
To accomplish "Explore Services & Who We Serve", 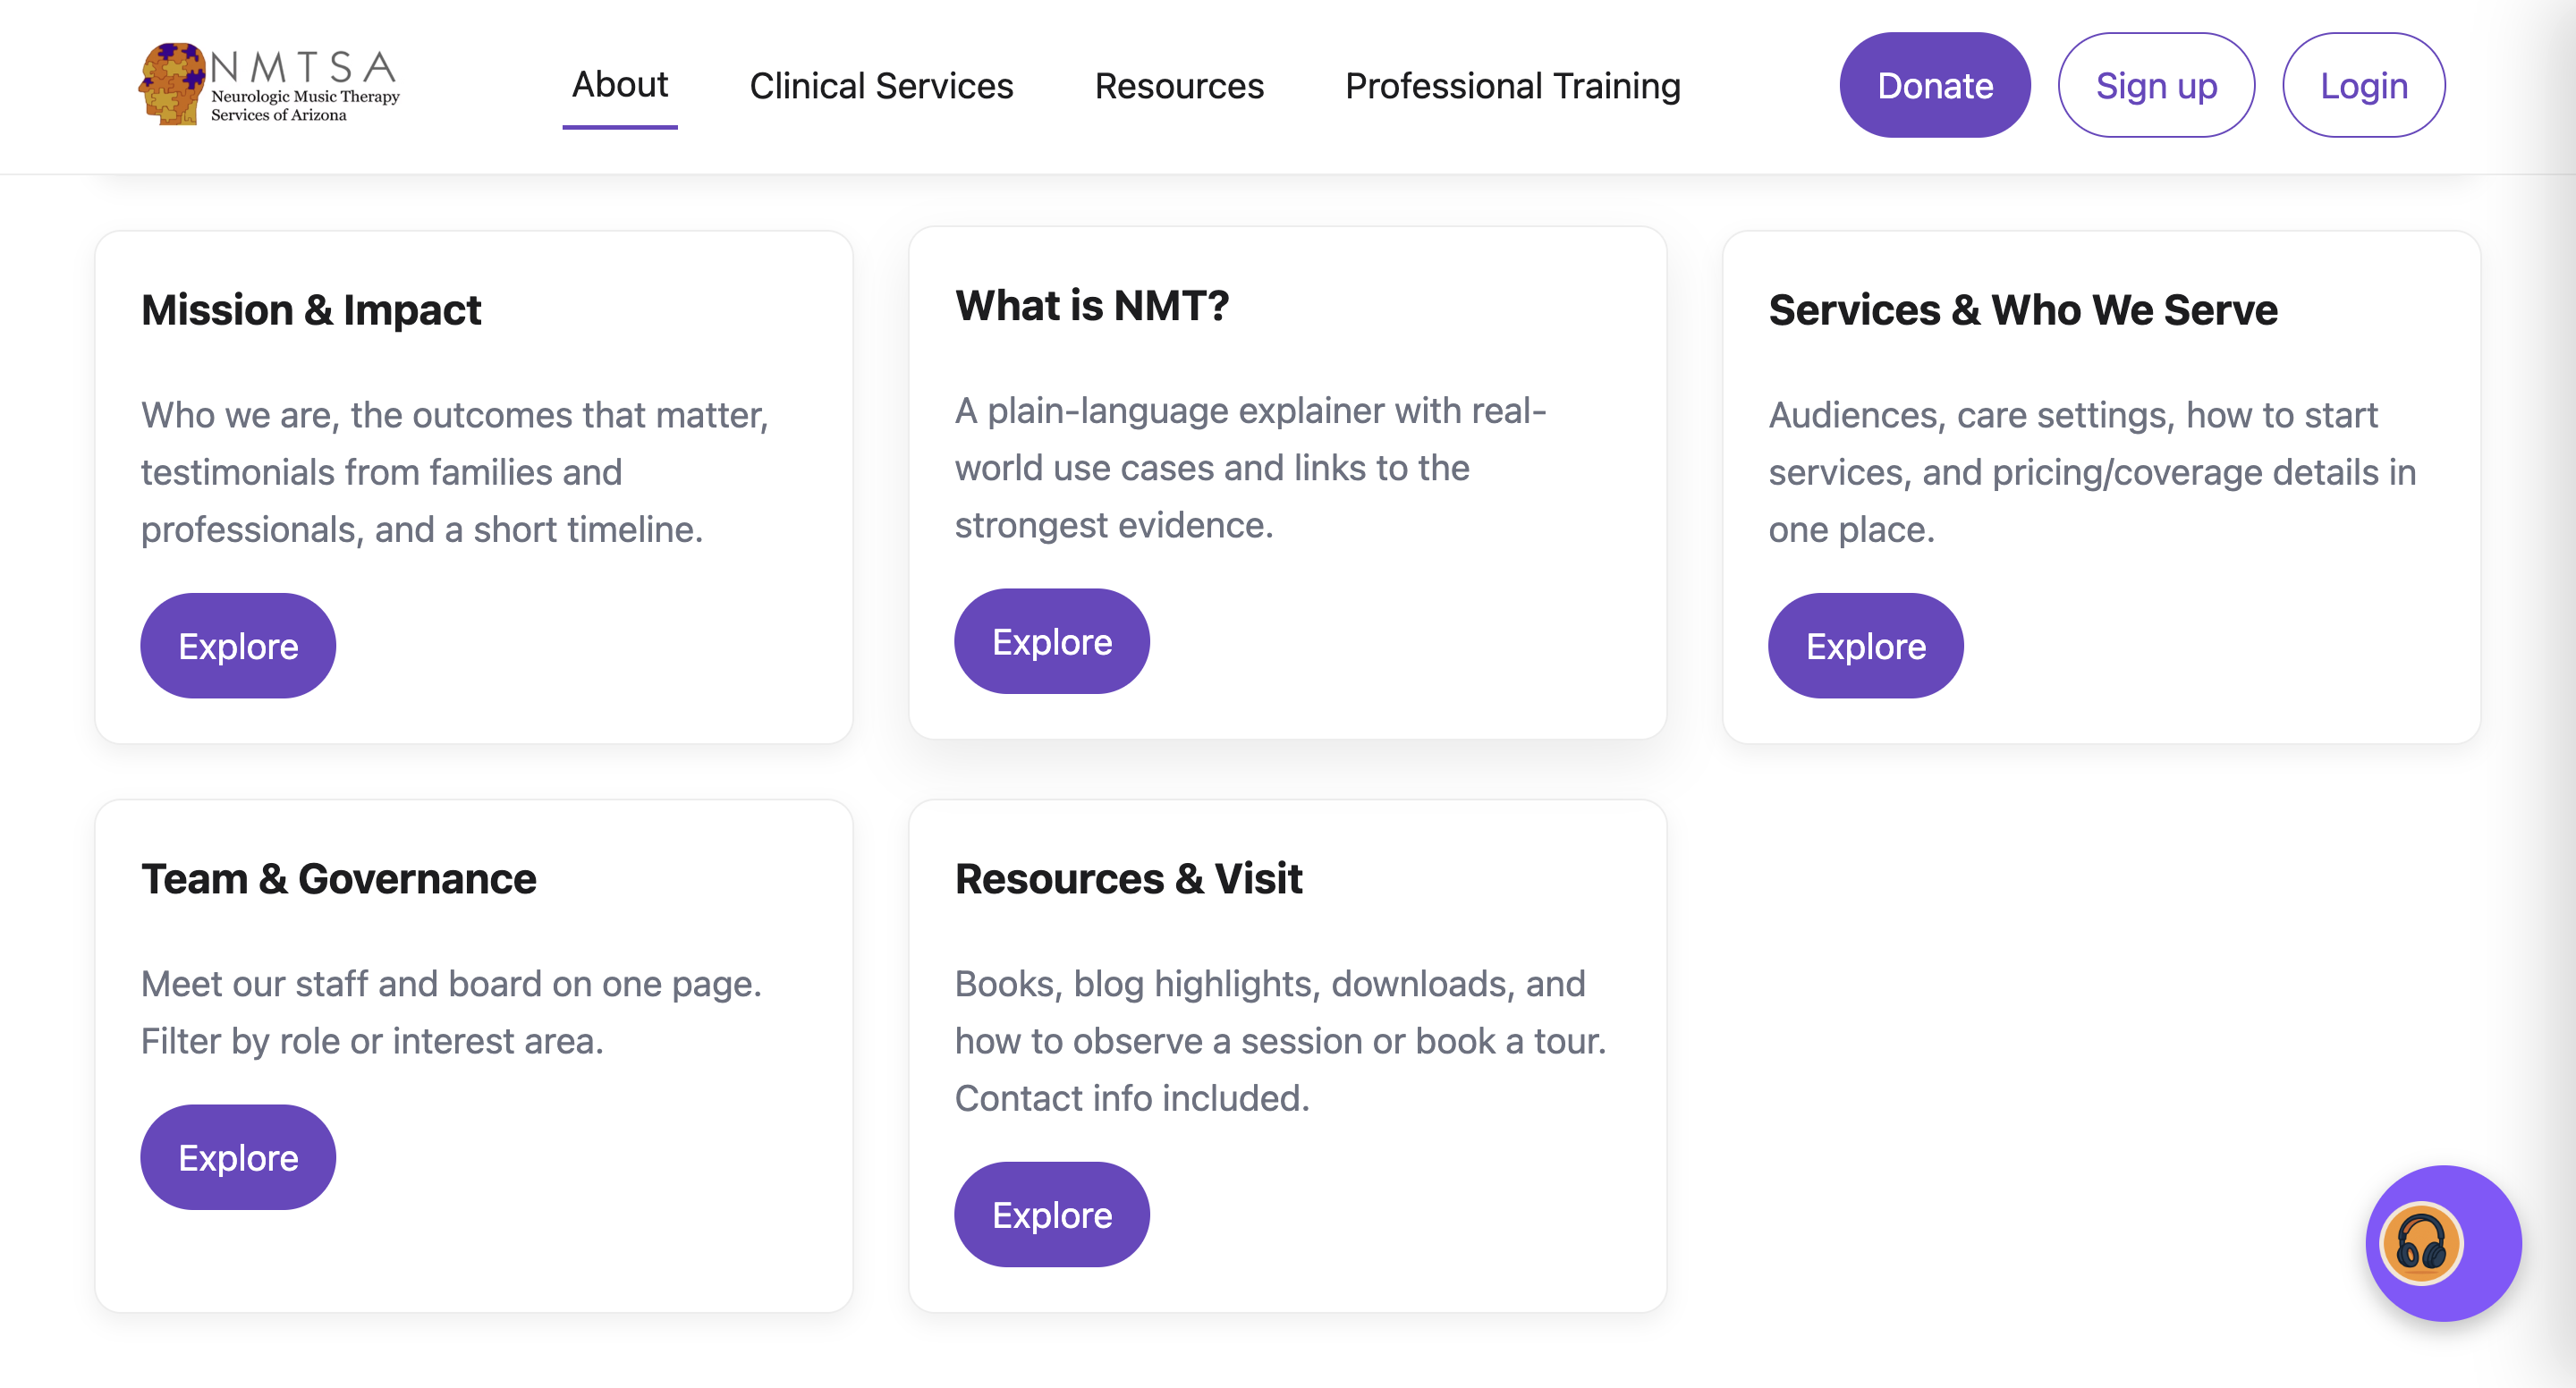I will (x=1865, y=646).
